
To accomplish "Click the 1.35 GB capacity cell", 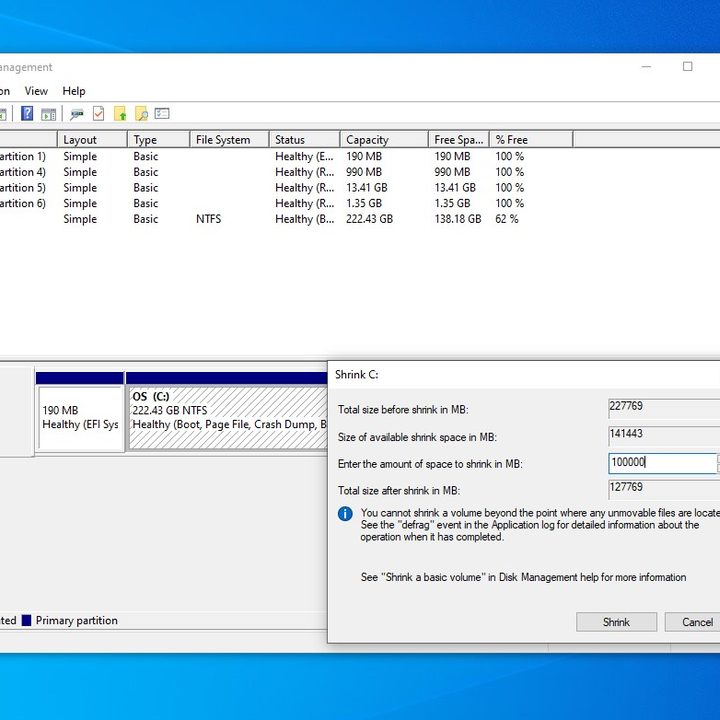I will tap(365, 203).
